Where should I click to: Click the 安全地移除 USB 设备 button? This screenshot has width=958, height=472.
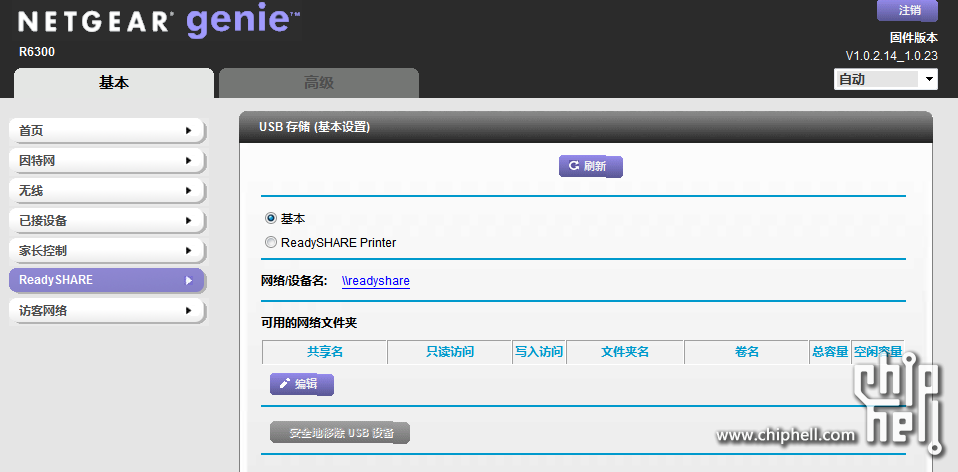tap(340, 433)
